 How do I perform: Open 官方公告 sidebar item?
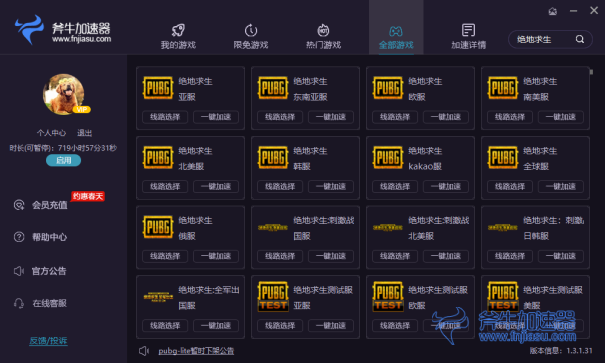point(49,271)
